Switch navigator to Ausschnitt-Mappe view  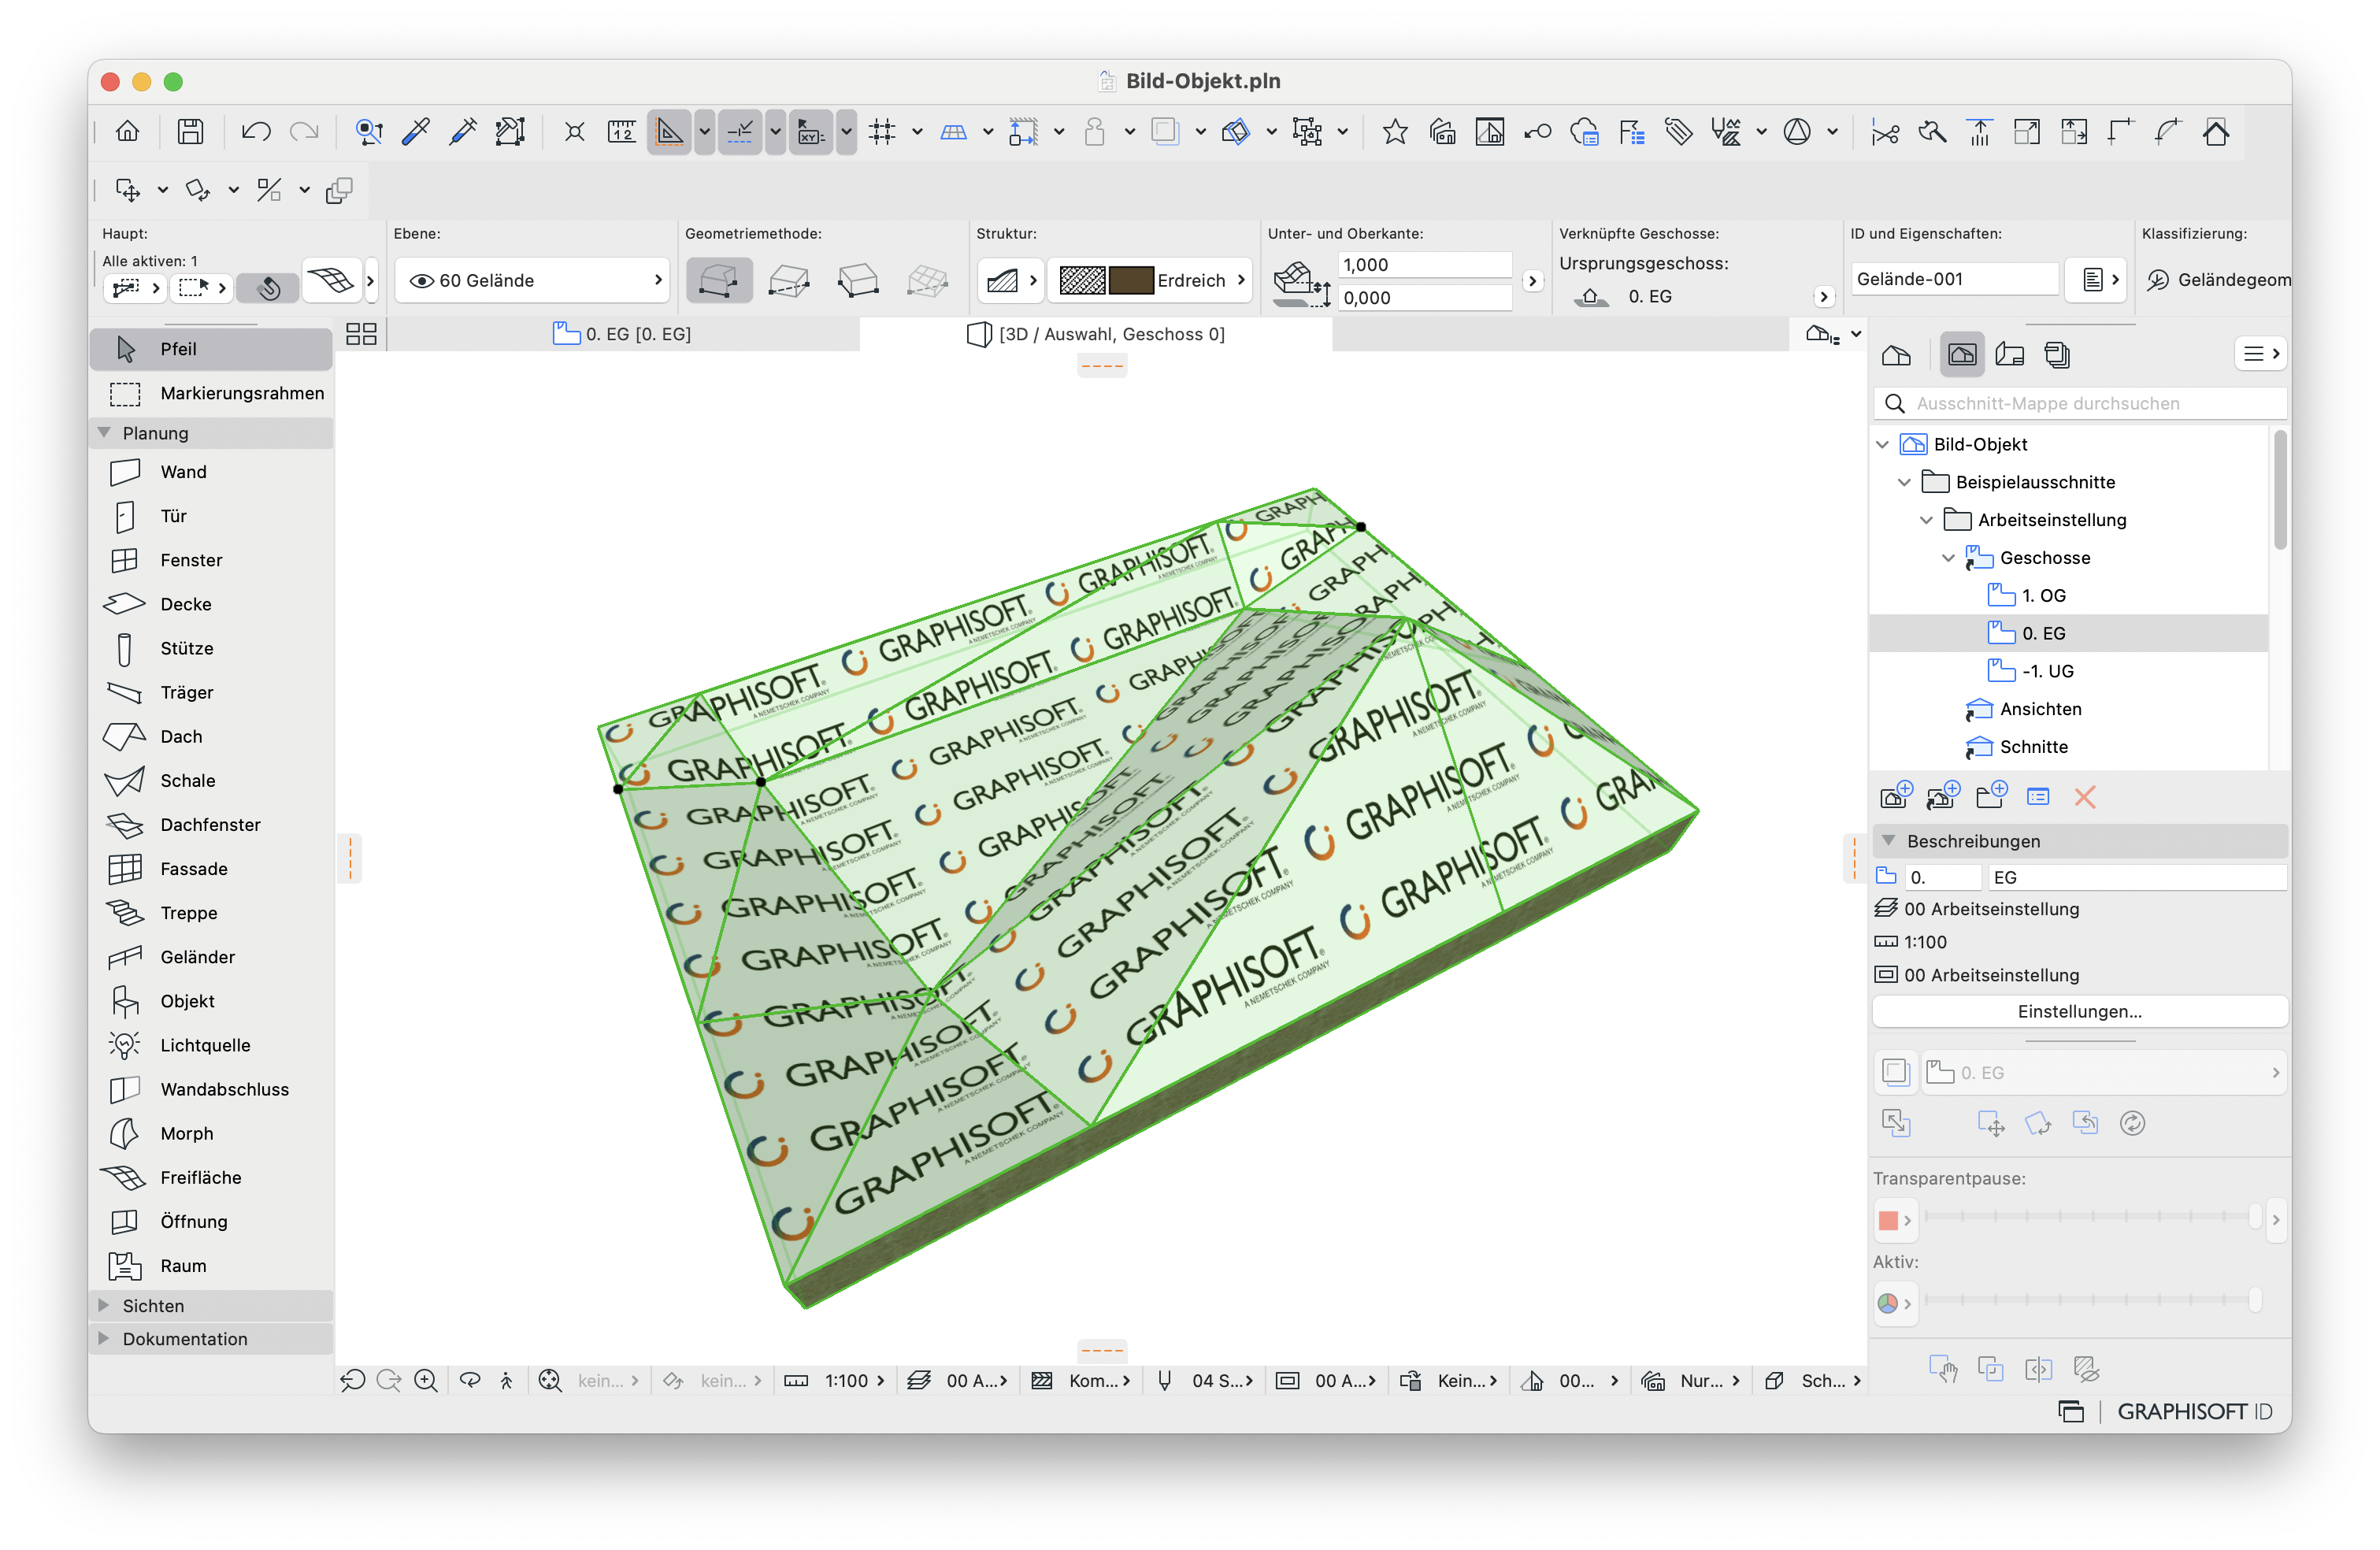(1962, 355)
